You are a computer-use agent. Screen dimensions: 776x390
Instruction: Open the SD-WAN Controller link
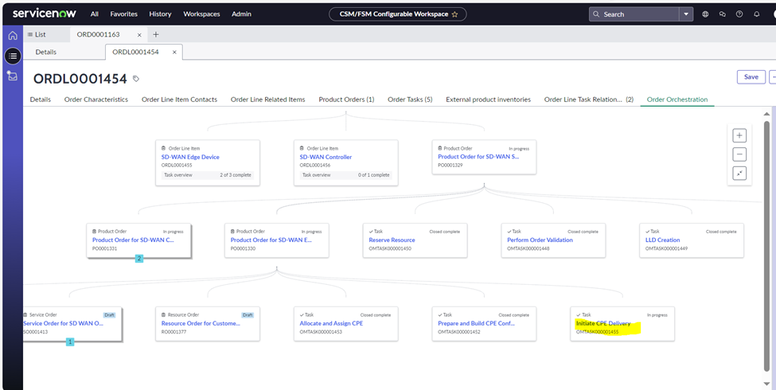coord(326,157)
